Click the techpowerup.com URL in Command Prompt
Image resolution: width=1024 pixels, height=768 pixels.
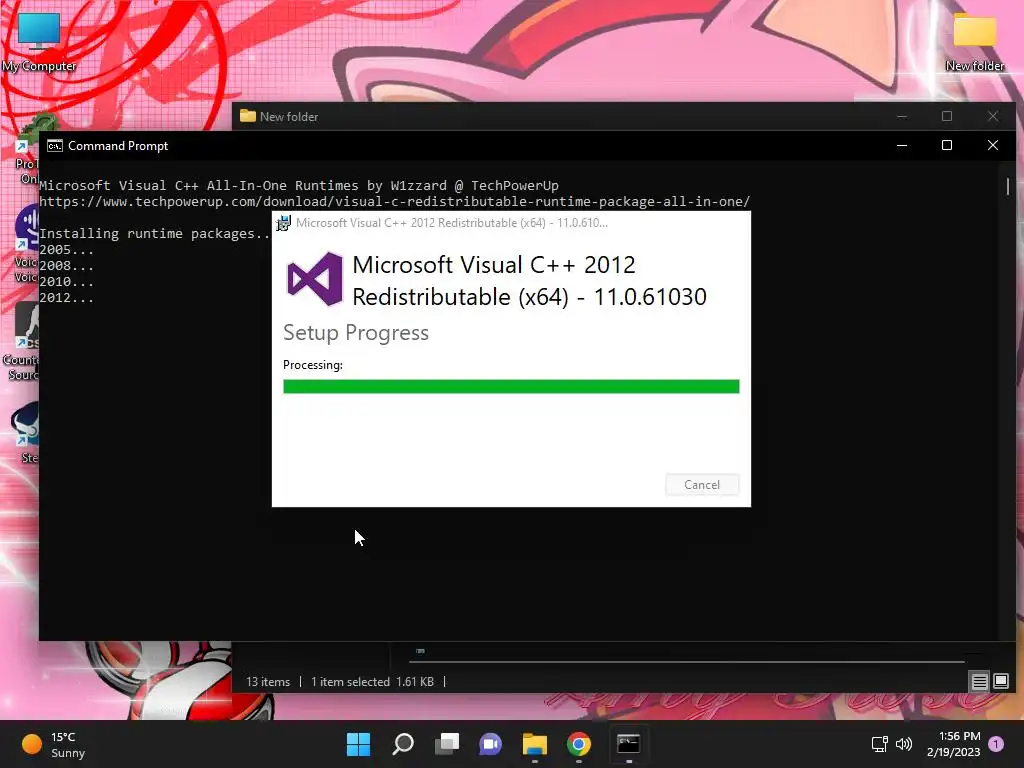(x=394, y=201)
